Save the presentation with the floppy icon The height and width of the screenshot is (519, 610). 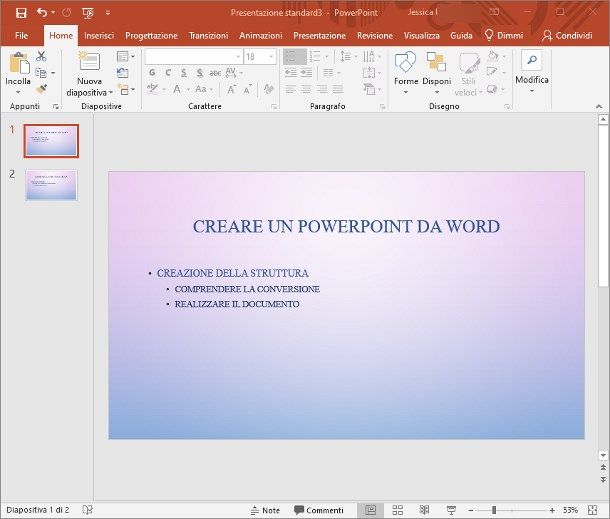click(x=21, y=13)
